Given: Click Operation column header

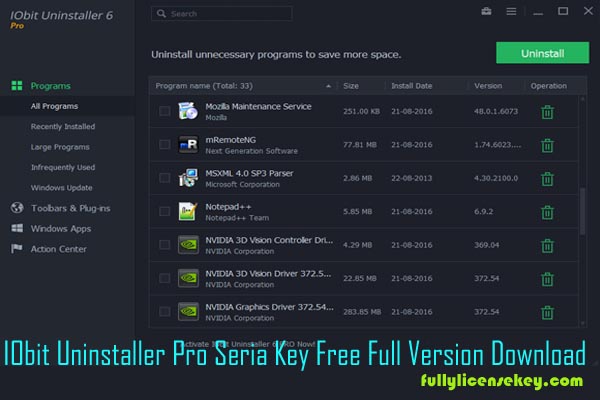Looking at the screenshot, I should [x=549, y=86].
